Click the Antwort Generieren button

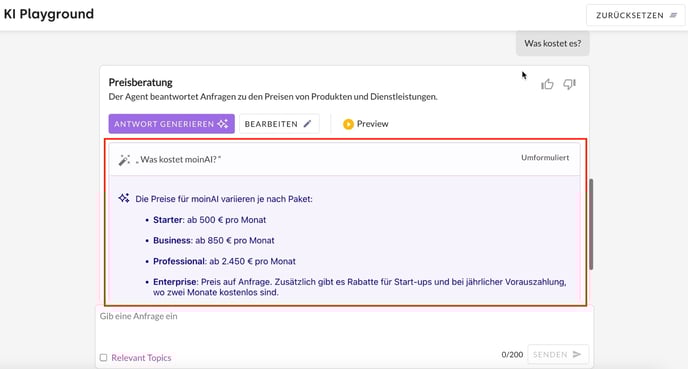(x=172, y=124)
